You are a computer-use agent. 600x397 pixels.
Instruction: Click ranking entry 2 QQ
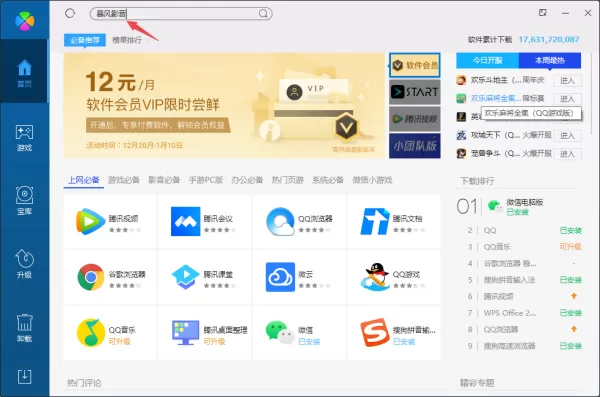pos(490,230)
